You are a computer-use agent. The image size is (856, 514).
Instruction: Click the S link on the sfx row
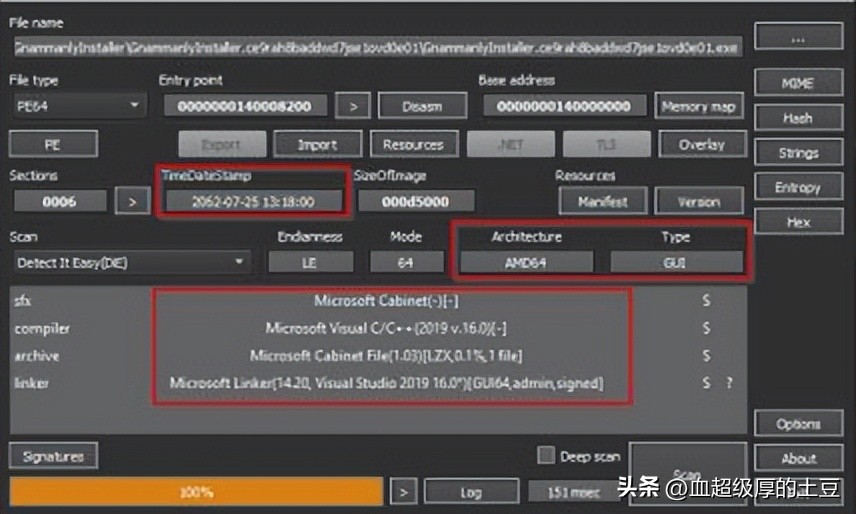706,301
